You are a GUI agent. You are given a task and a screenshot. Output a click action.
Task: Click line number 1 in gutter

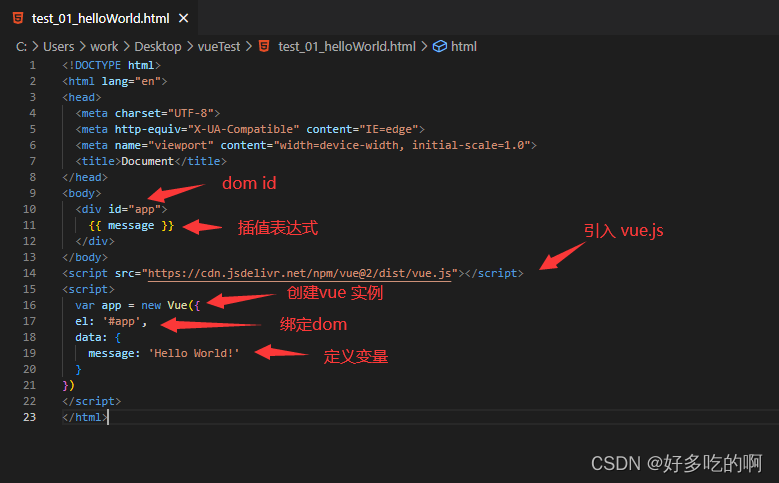(x=32, y=66)
